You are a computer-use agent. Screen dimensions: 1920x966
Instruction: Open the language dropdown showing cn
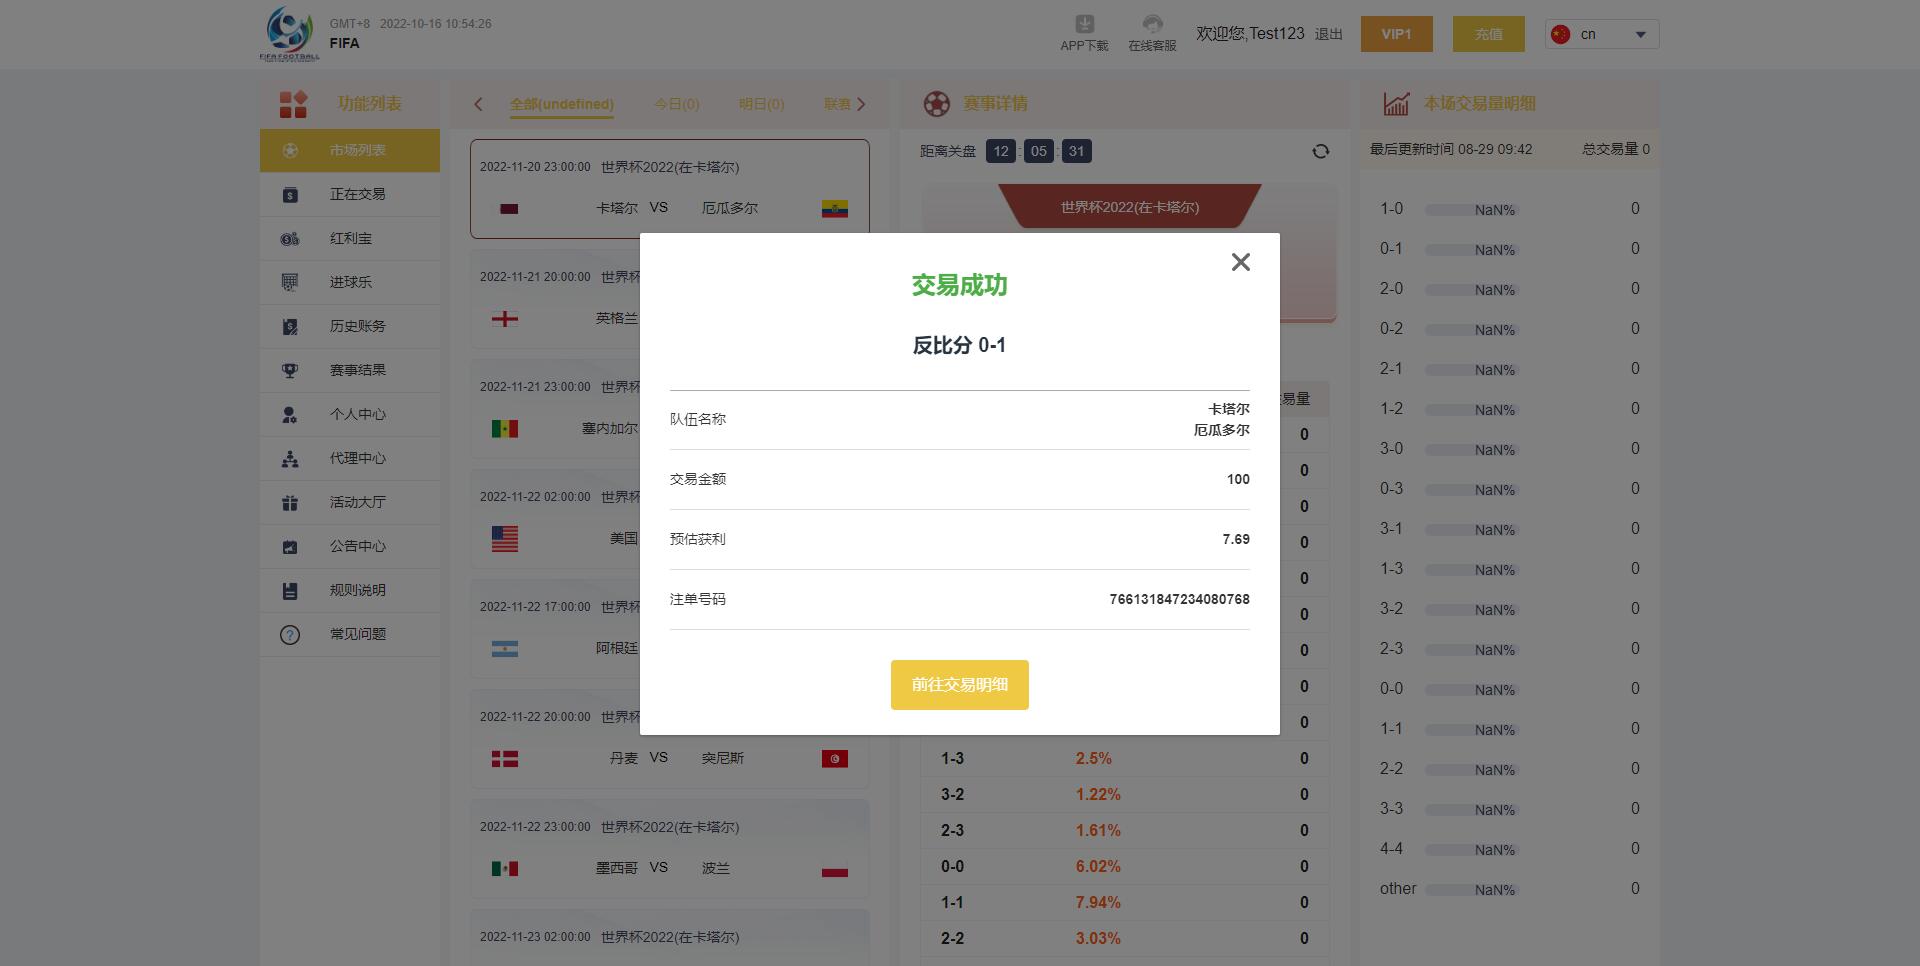(x=1602, y=34)
